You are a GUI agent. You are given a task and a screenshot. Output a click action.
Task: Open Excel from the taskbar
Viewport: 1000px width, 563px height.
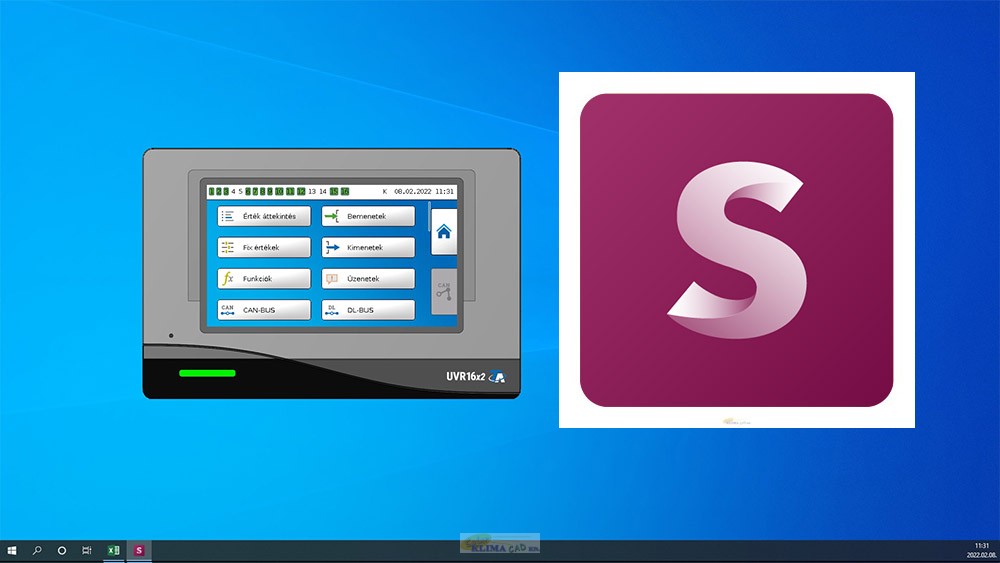(x=114, y=550)
